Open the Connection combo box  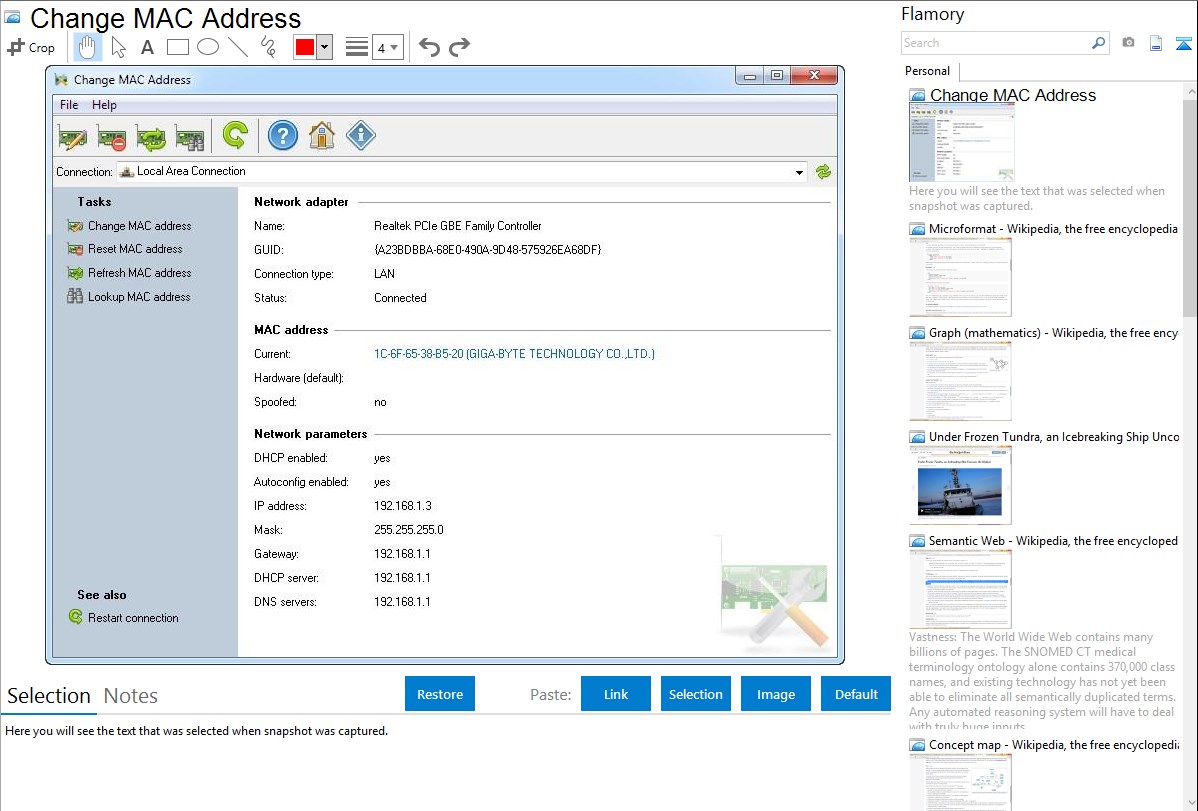click(461, 172)
